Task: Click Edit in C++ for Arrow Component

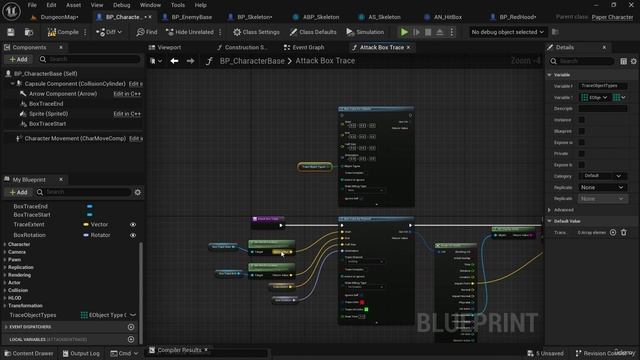Action: pos(127,94)
